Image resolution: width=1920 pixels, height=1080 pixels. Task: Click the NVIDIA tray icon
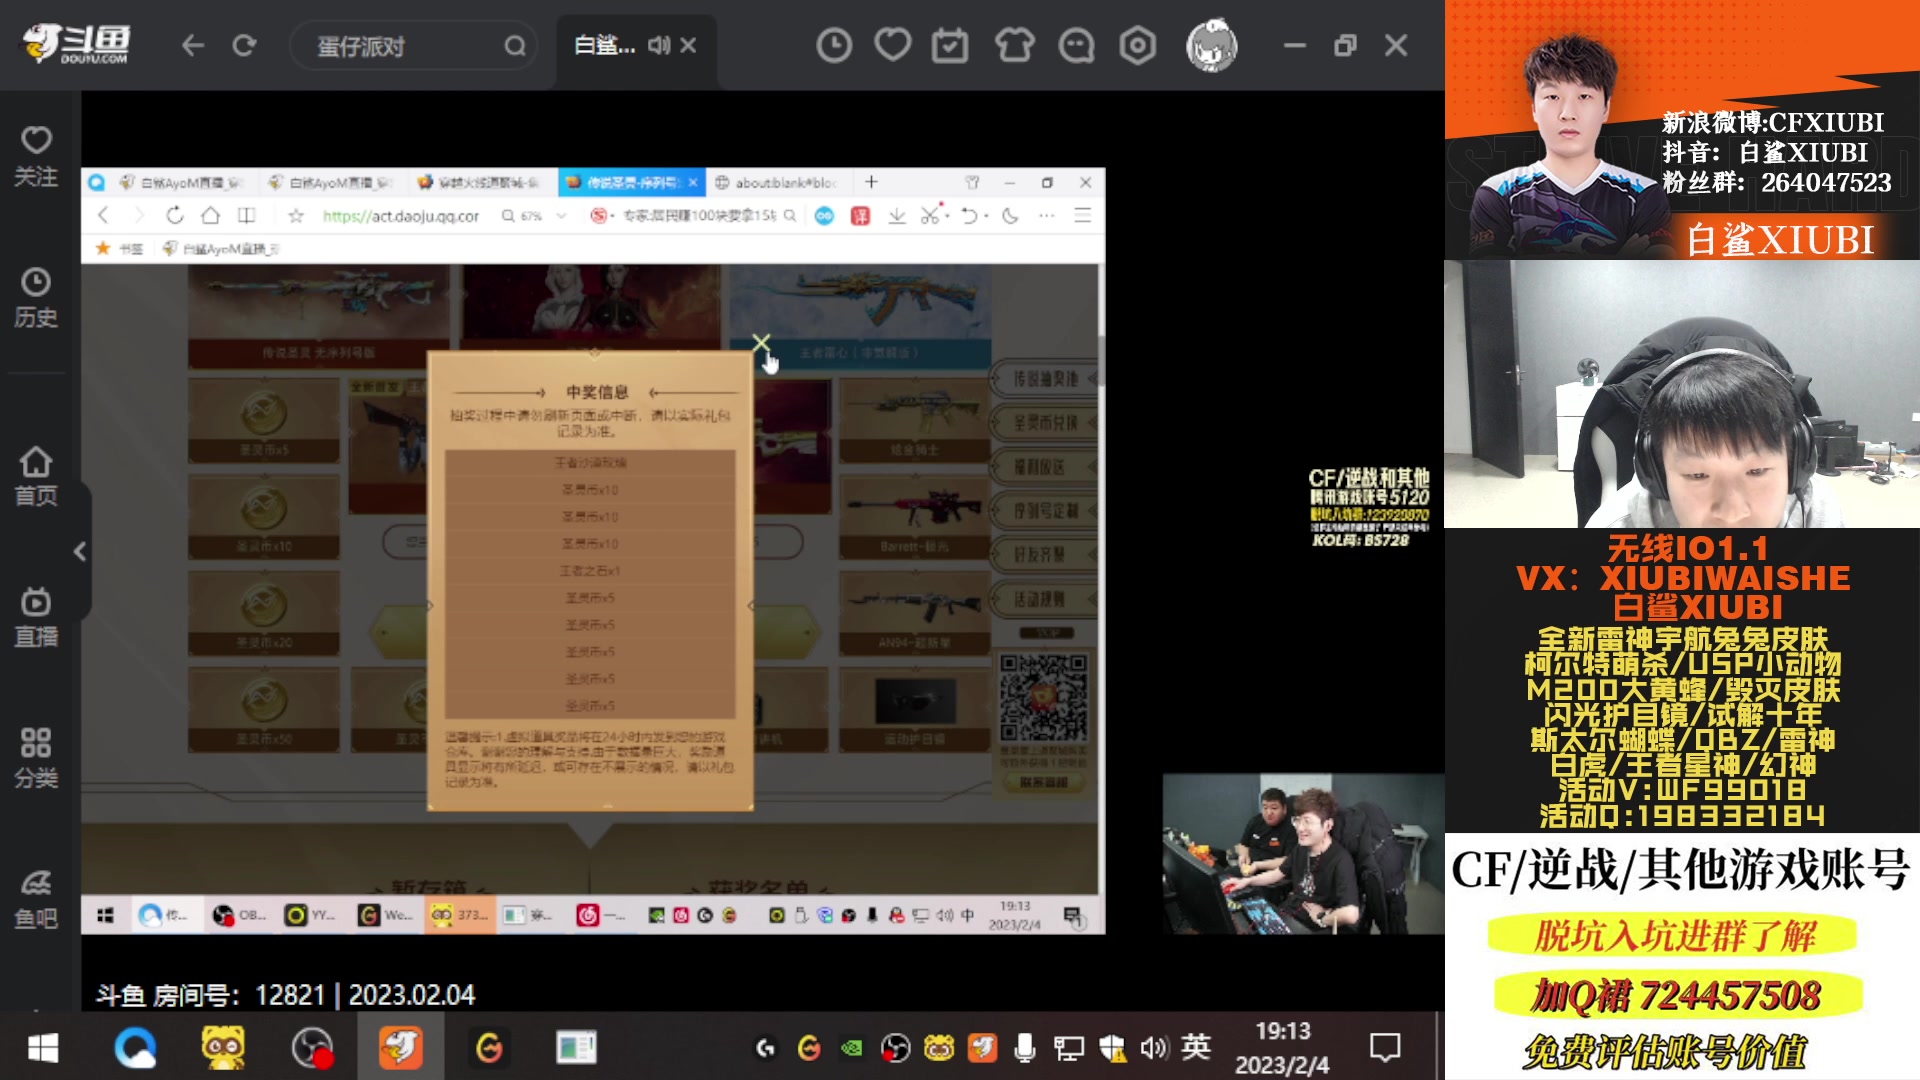point(852,1047)
